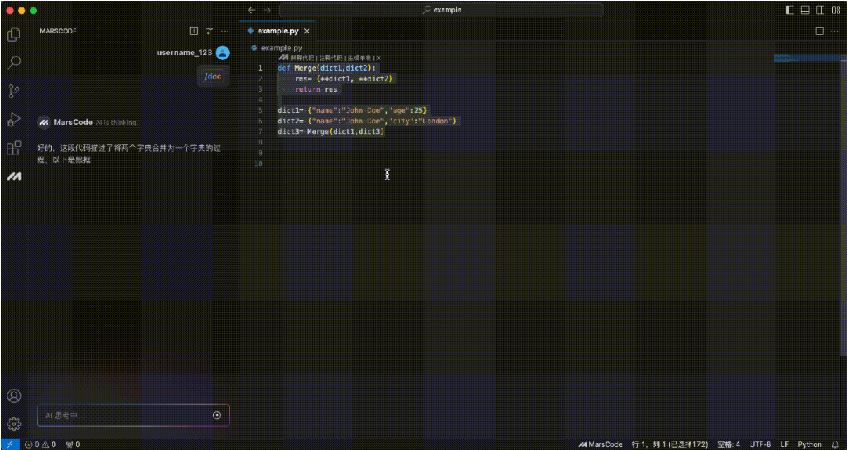The height and width of the screenshot is (450, 847).
Task: Open UTF-8 encoding selector in status bar
Action: pos(761,444)
